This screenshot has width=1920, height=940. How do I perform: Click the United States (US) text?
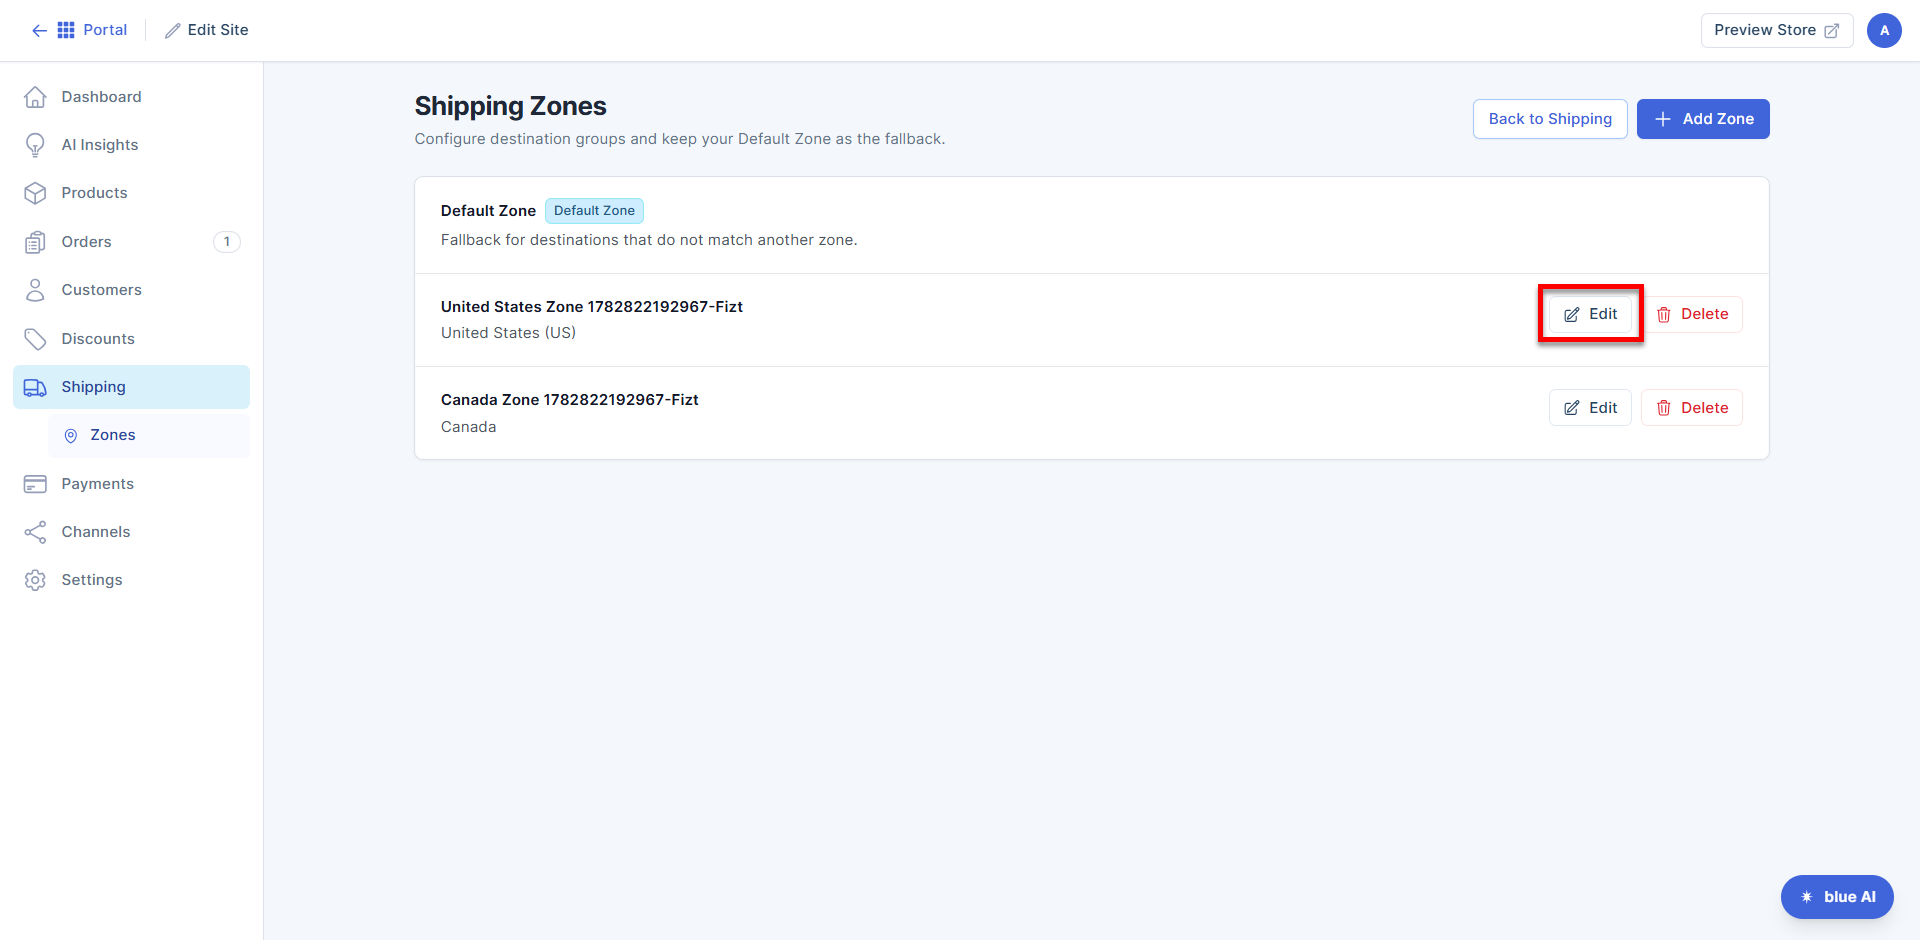(x=508, y=333)
